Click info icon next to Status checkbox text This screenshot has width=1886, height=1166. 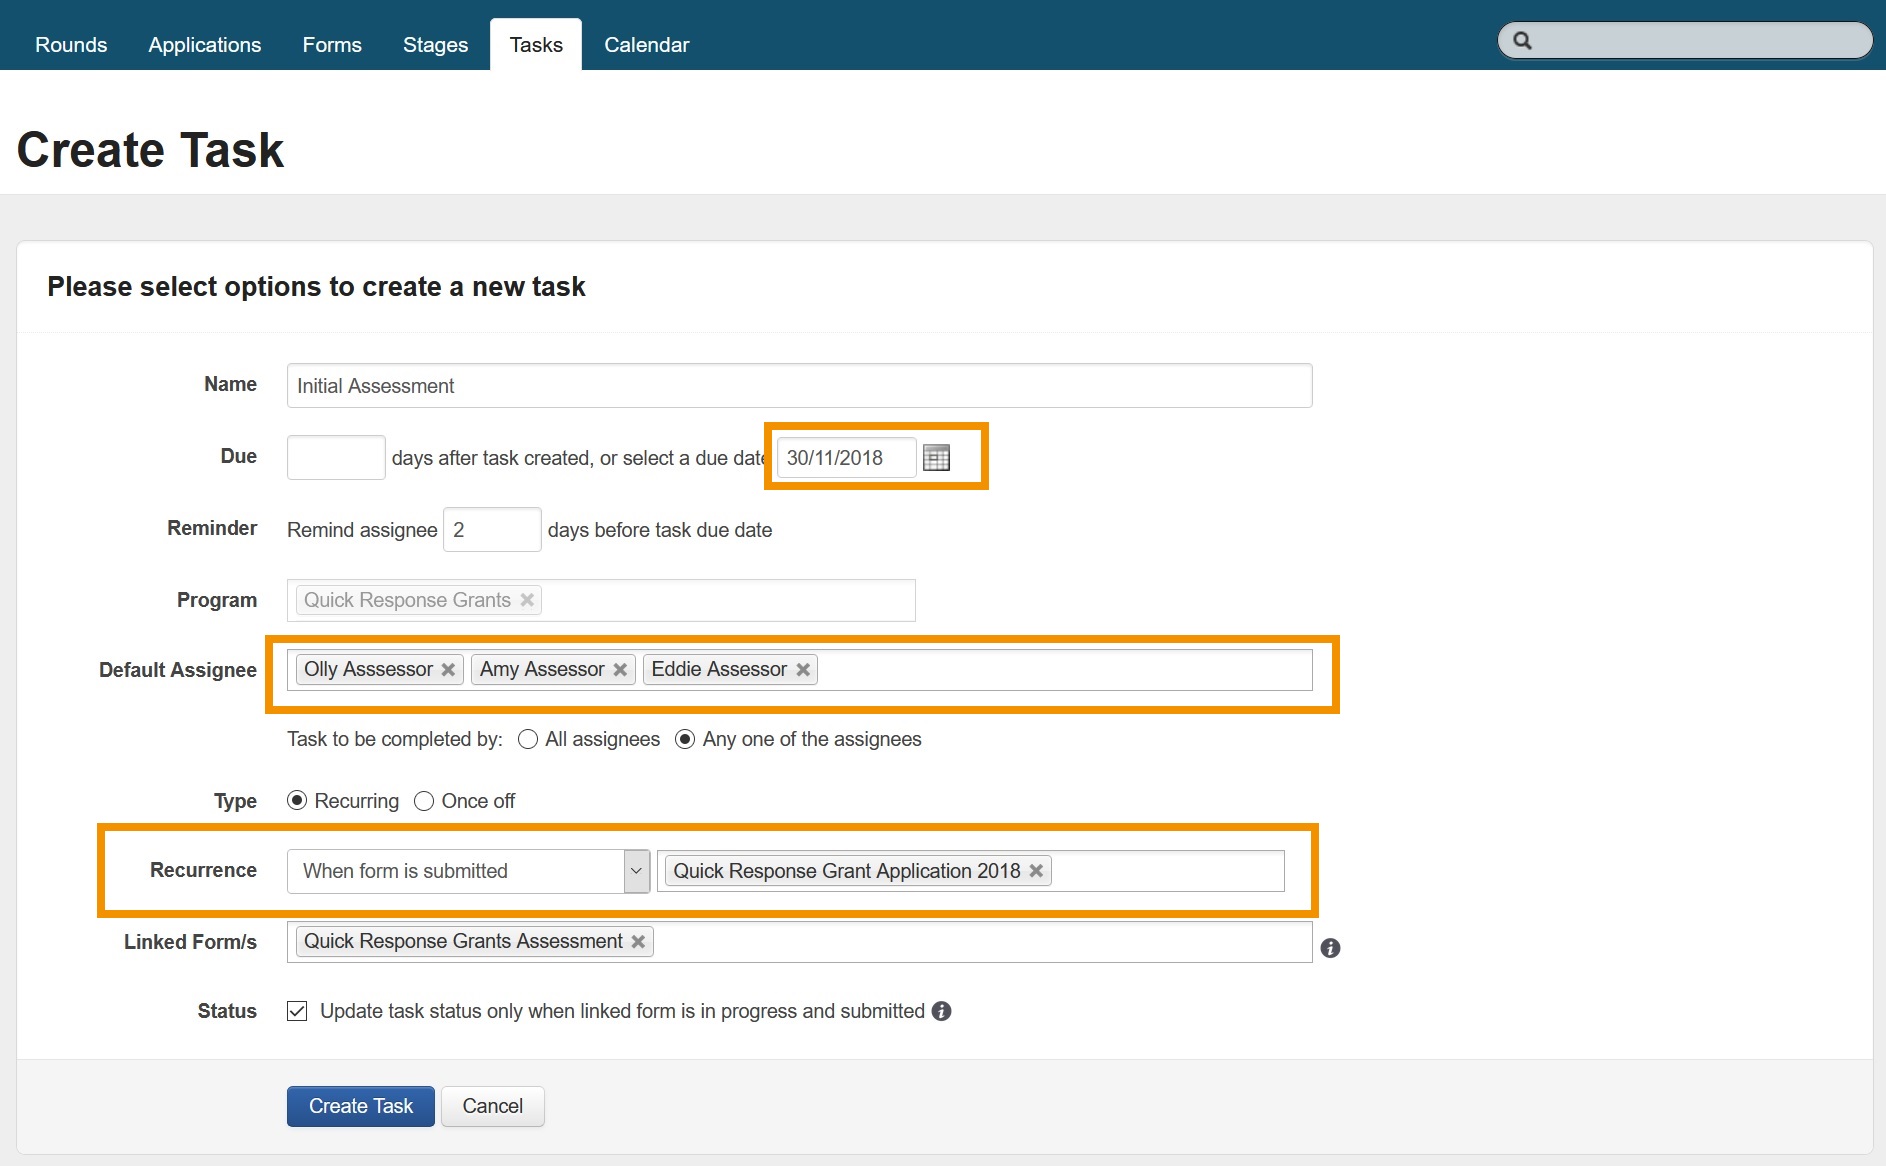pos(941,1011)
